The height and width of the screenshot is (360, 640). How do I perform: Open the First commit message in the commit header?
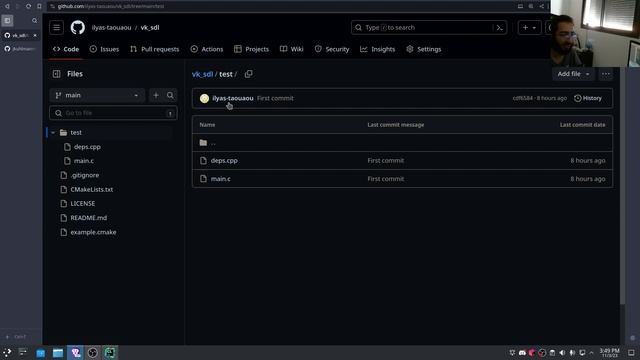click(x=275, y=98)
